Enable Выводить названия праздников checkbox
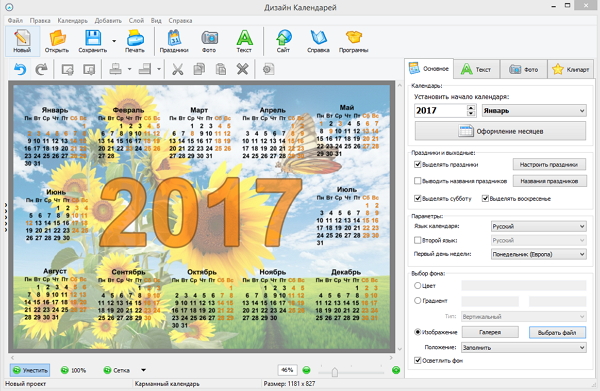The width and height of the screenshot is (600, 391). 418,181
